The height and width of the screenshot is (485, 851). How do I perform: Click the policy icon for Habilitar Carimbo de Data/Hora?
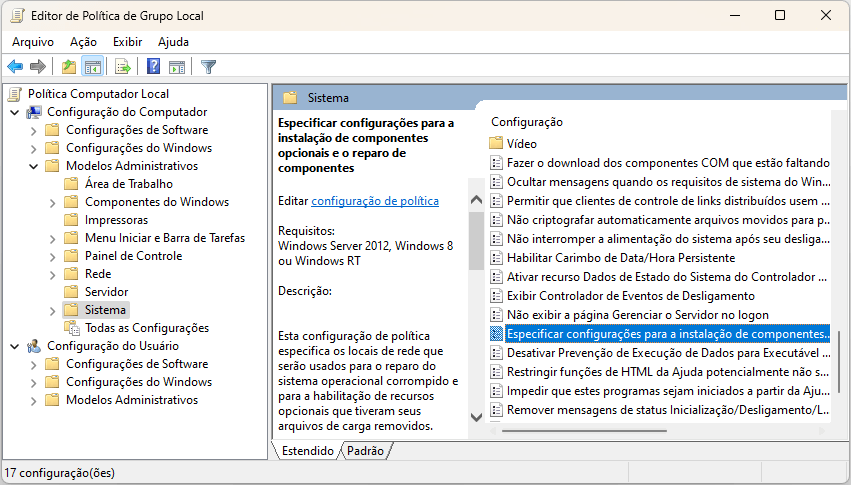(x=496, y=258)
